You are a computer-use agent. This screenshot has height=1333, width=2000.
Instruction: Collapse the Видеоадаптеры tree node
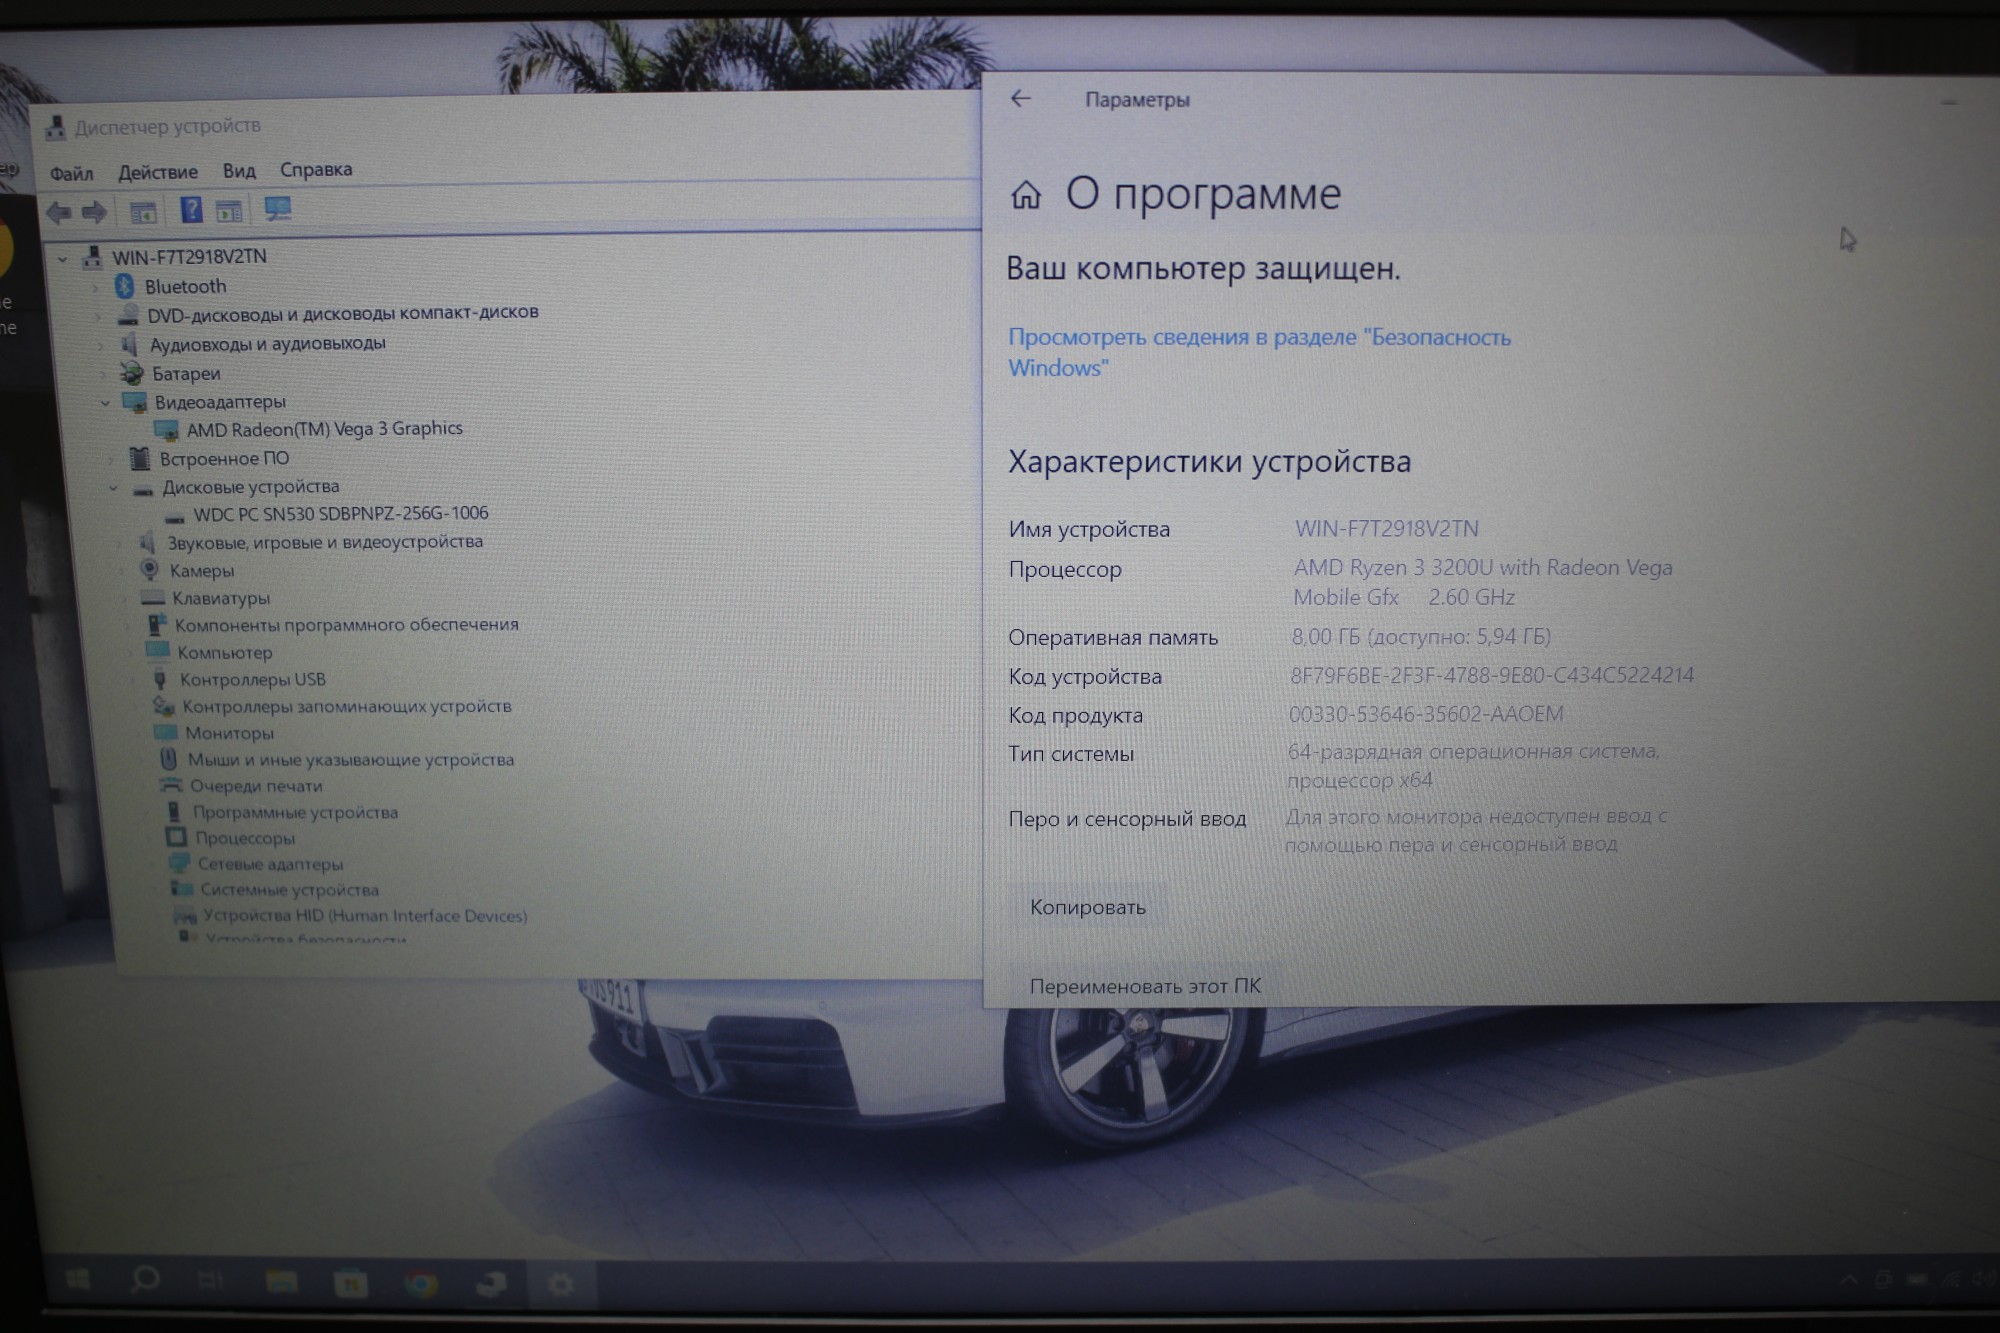click(106, 403)
